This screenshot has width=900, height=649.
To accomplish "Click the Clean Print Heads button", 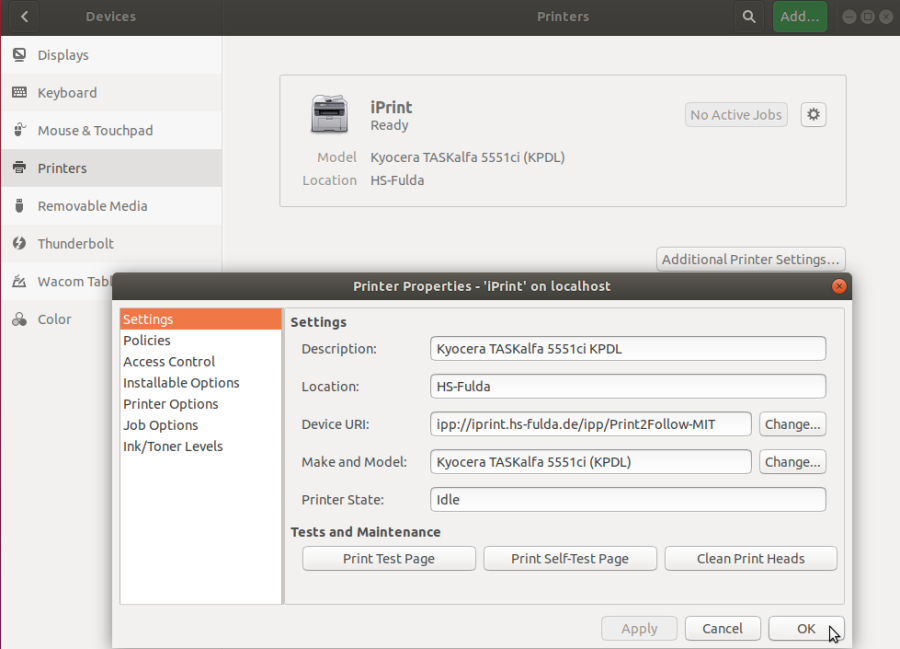I will [x=750, y=558].
